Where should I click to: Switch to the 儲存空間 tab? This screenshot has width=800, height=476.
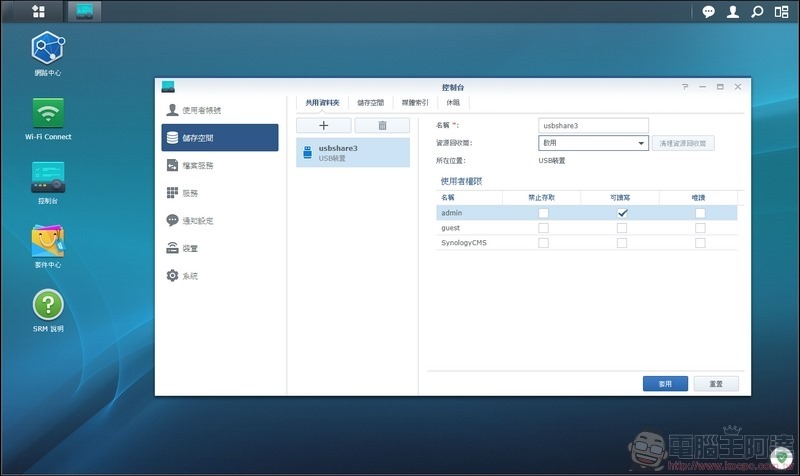(x=370, y=103)
